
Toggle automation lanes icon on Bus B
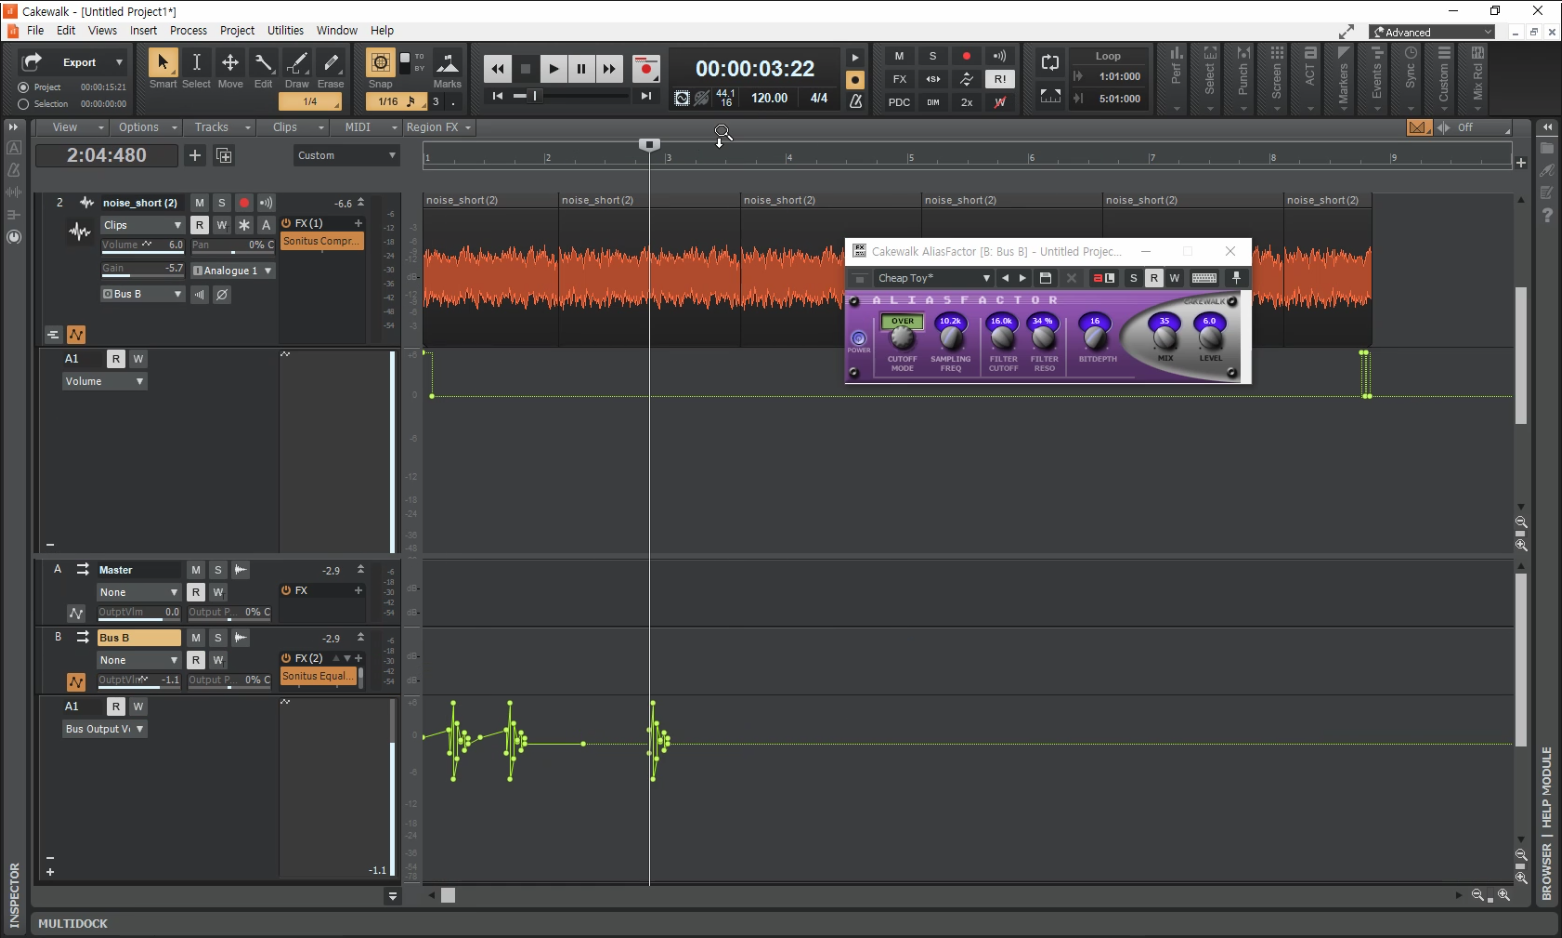[x=76, y=682]
